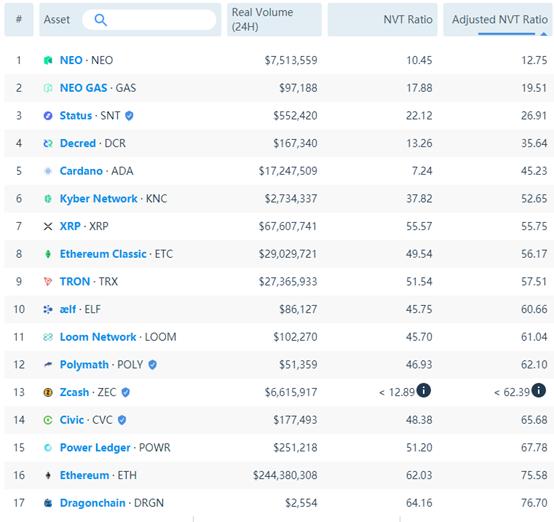Click the Civic logo icon
This screenshot has height=522, width=554.
point(48,420)
